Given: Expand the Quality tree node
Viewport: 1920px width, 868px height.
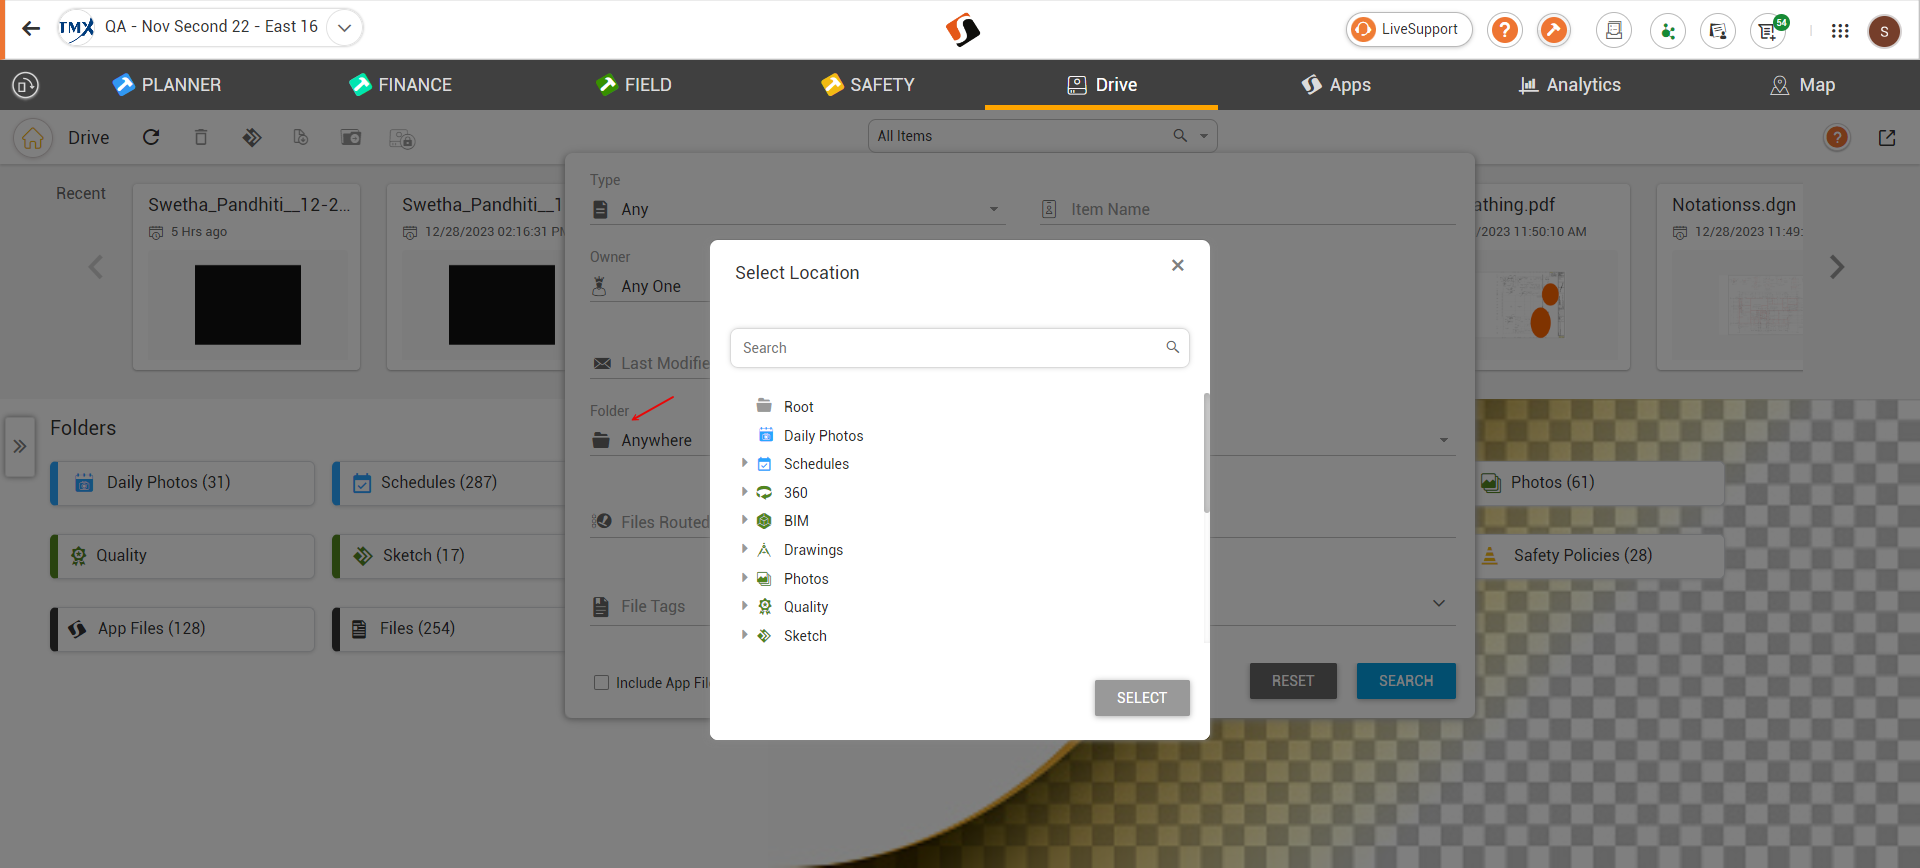Looking at the screenshot, I should point(744,606).
